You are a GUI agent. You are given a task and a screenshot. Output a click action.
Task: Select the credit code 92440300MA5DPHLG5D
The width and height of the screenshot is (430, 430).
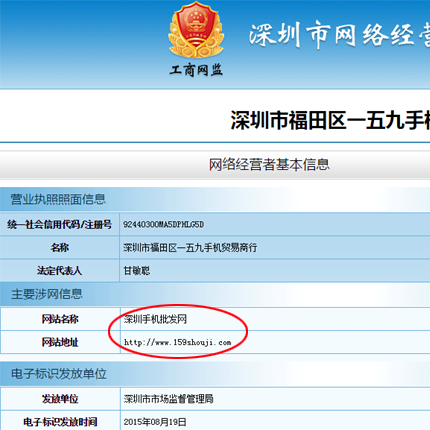164,225
